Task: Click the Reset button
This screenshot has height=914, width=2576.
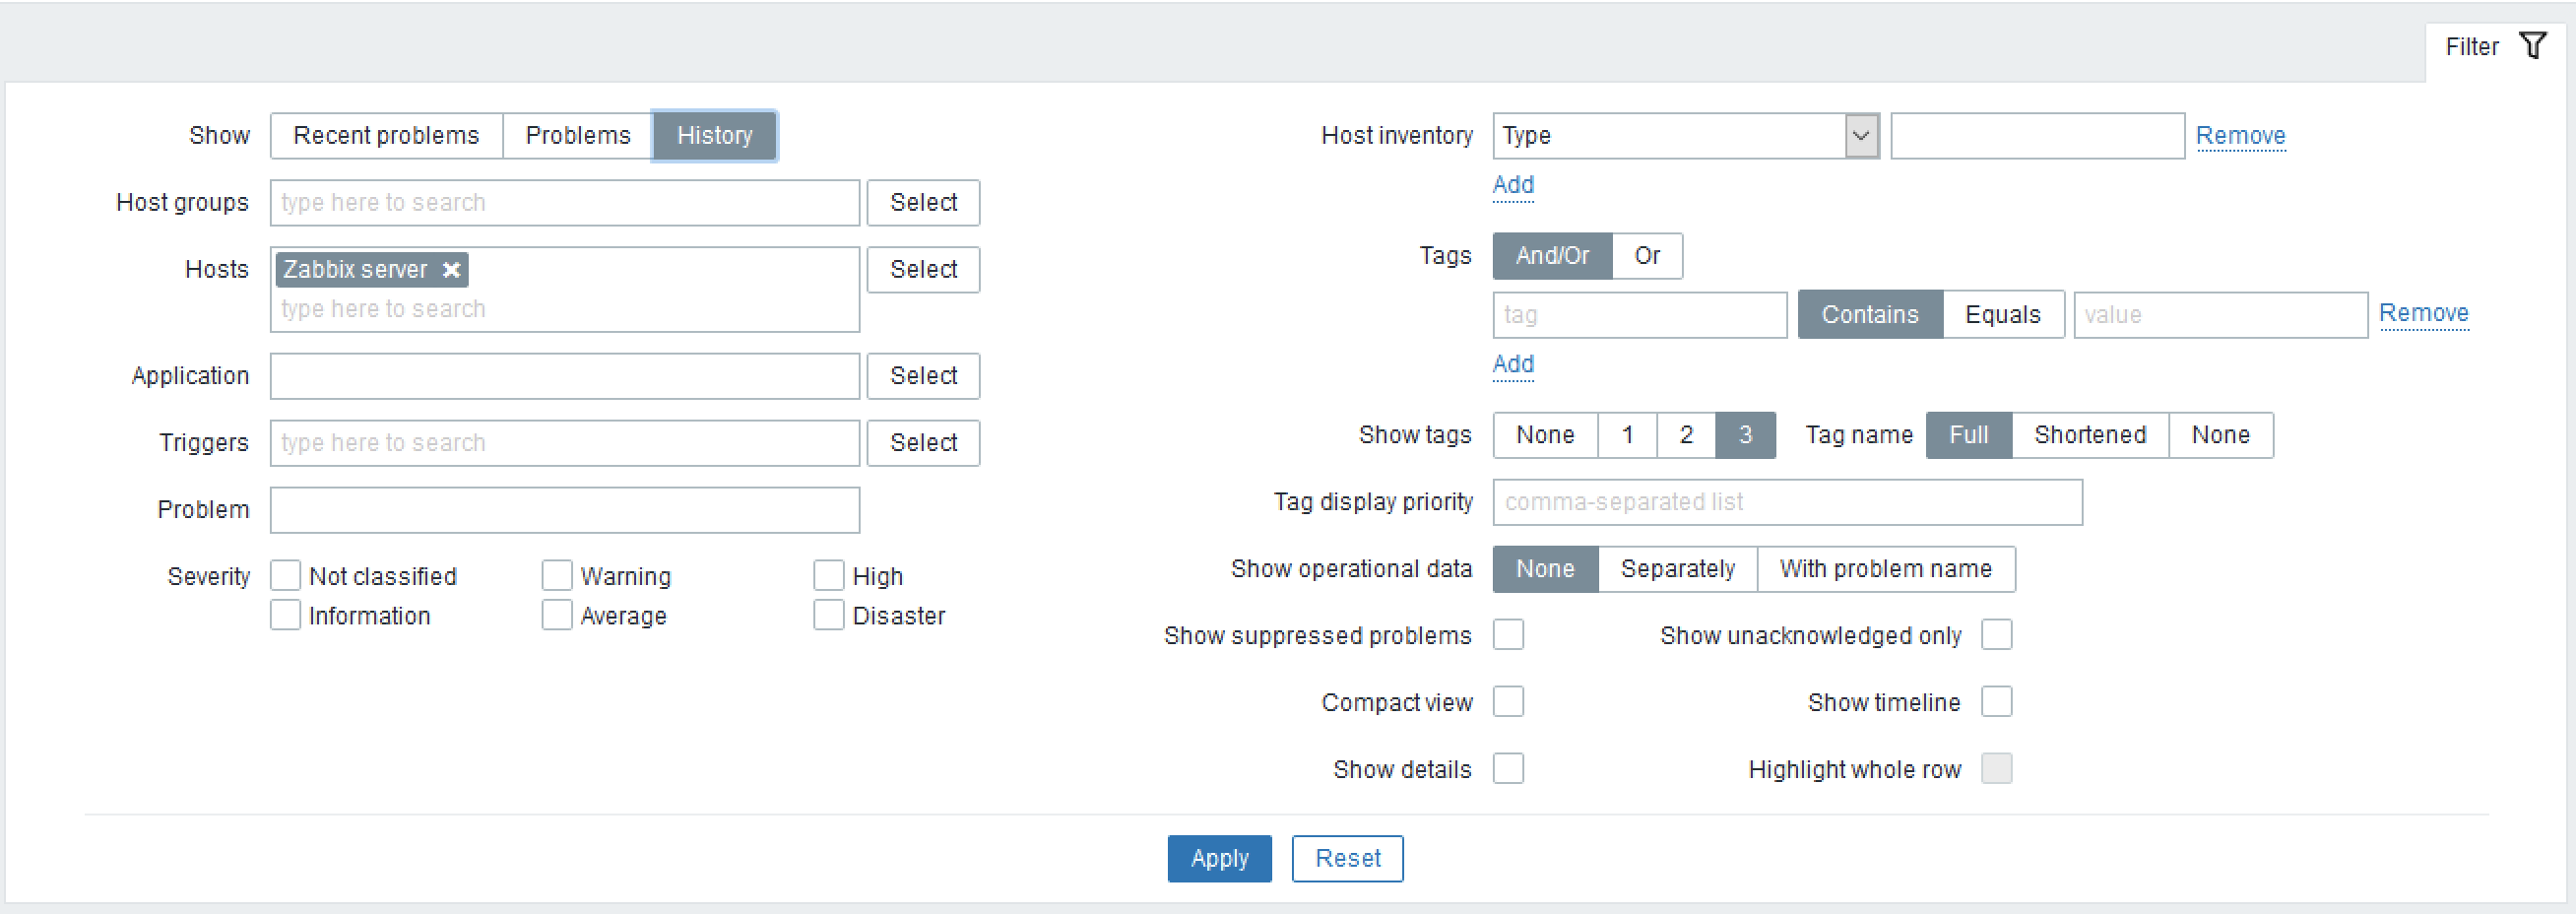Action: tap(1346, 859)
